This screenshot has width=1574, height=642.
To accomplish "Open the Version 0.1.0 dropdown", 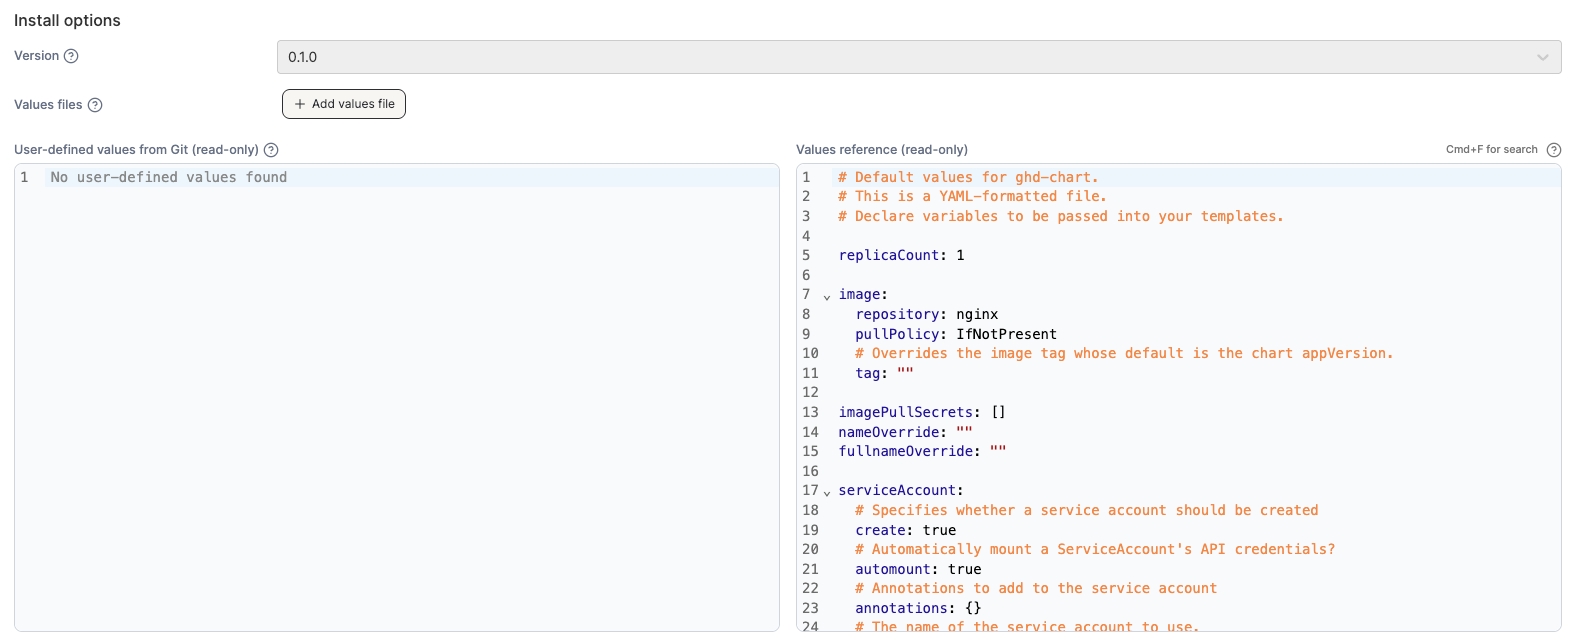I will [x=918, y=57].
